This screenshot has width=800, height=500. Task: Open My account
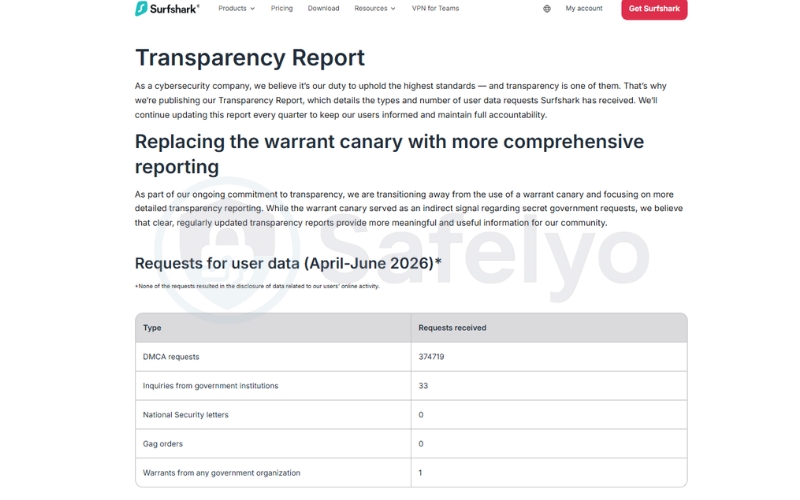click(x=584, y=8)
